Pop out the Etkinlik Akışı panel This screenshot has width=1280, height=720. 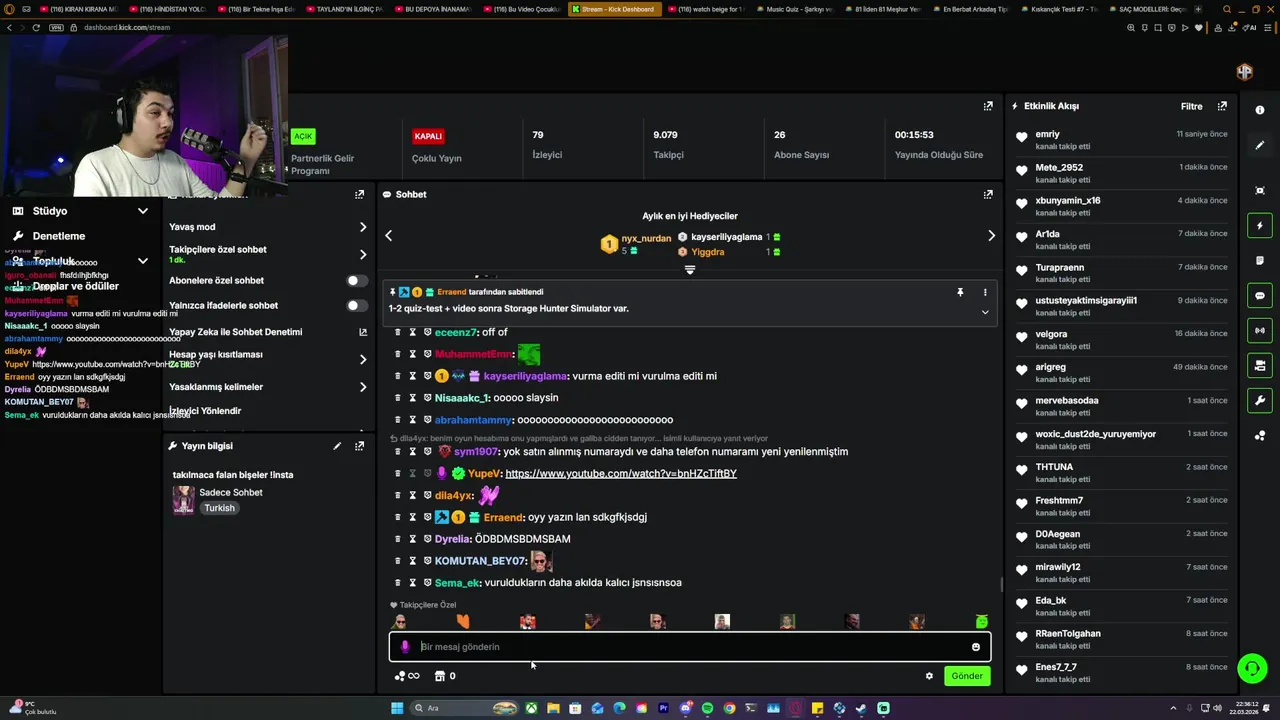click(x=1222, y=106)
